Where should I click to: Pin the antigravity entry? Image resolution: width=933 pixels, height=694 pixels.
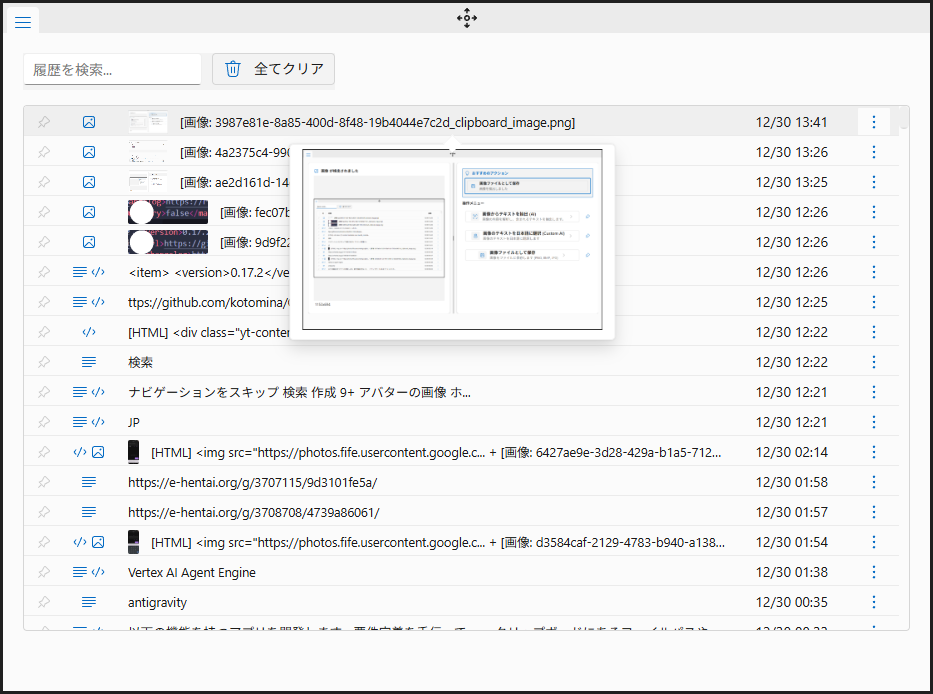(43, 602)
